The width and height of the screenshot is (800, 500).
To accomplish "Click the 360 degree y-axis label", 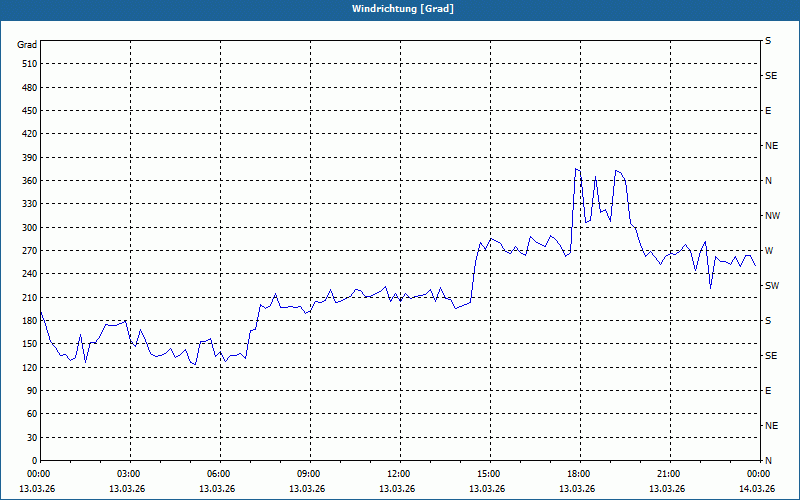I will click(28, 181).
